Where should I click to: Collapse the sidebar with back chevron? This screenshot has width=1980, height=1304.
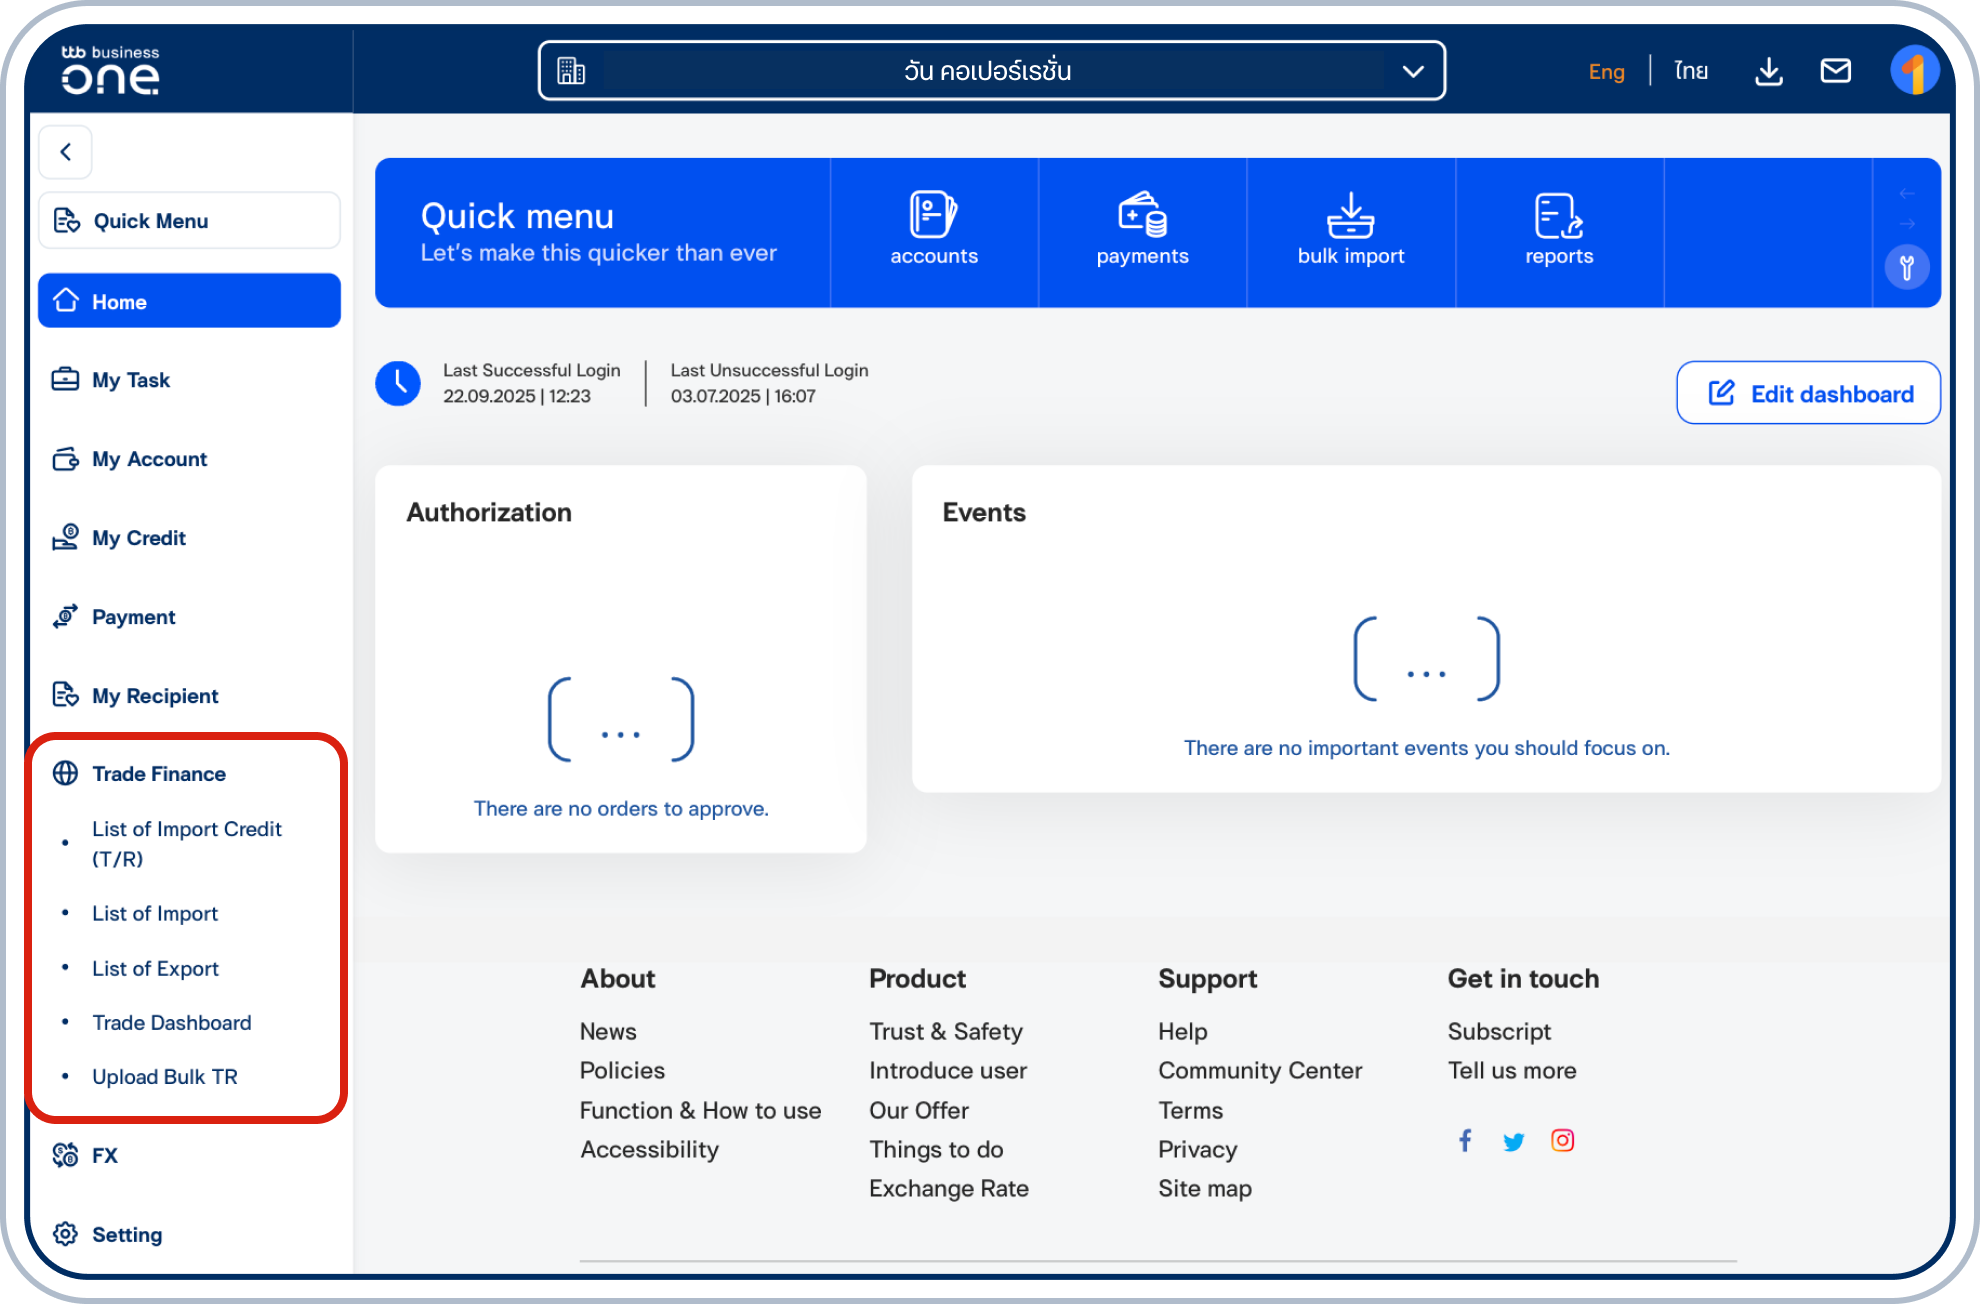tap(66, 152)
